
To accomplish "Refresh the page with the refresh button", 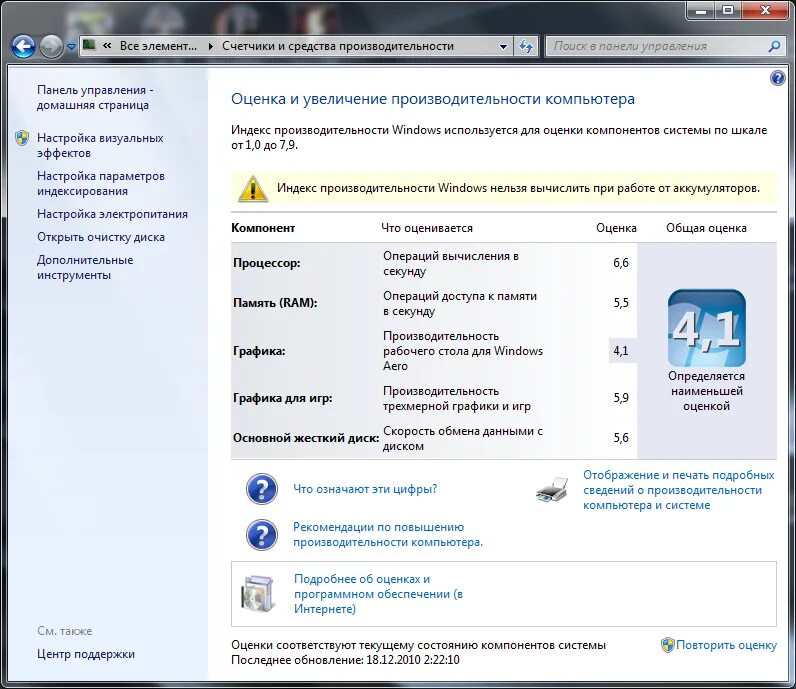I will coord(526,46).
